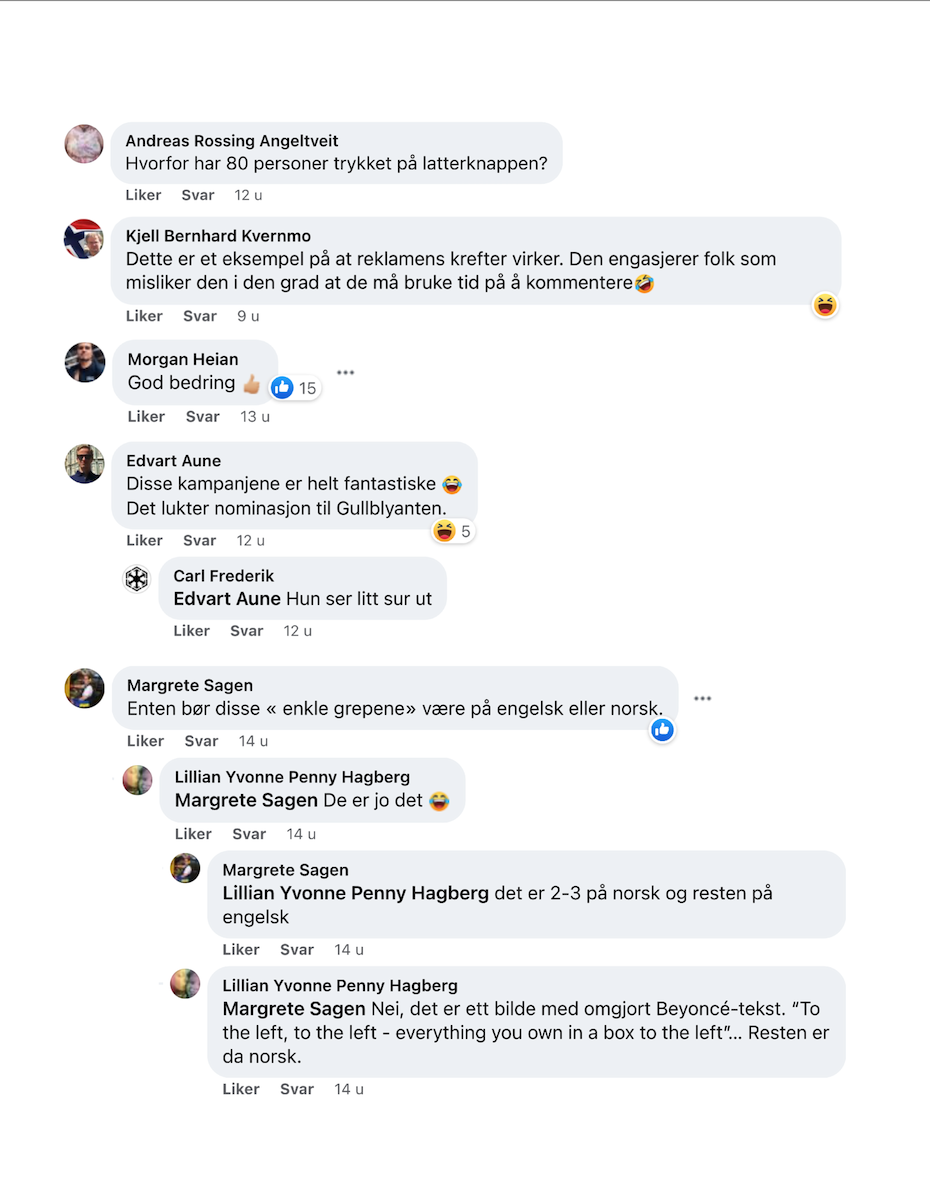Click the 12 u timestamp under Andreas's comment
The image size is (930, 1200).
[x=248, y=195]
